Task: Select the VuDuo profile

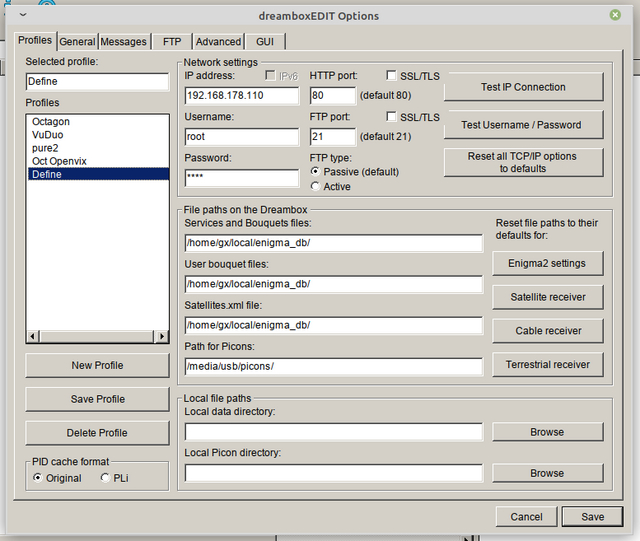Action: click(98, 135)
